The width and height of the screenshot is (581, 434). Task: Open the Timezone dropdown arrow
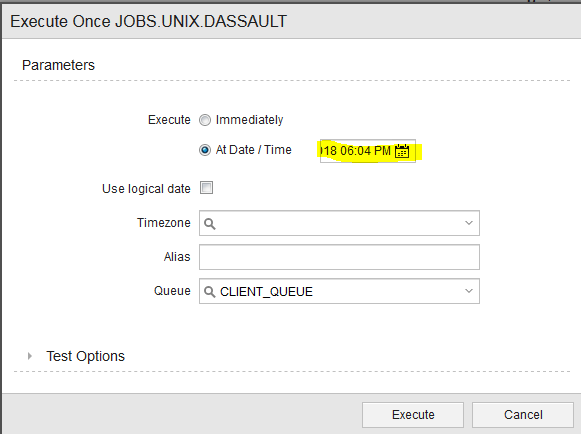[x=469, y=223]
